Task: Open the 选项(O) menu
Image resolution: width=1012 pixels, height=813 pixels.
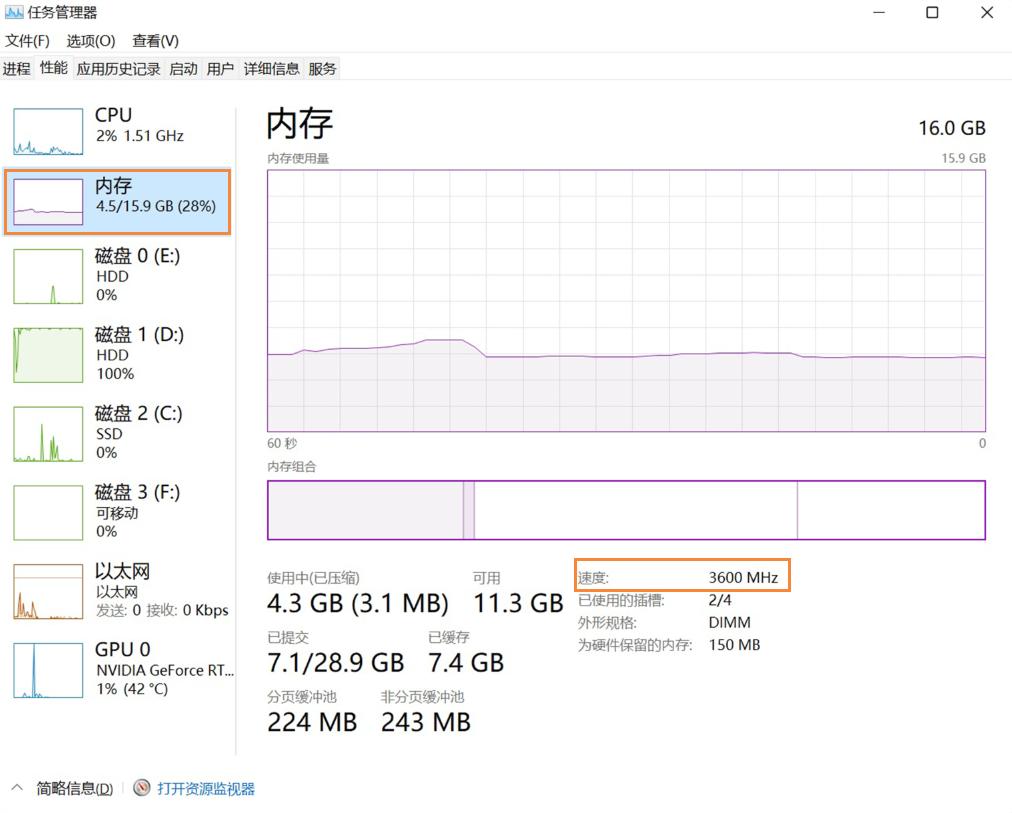Action: point(90,41)
